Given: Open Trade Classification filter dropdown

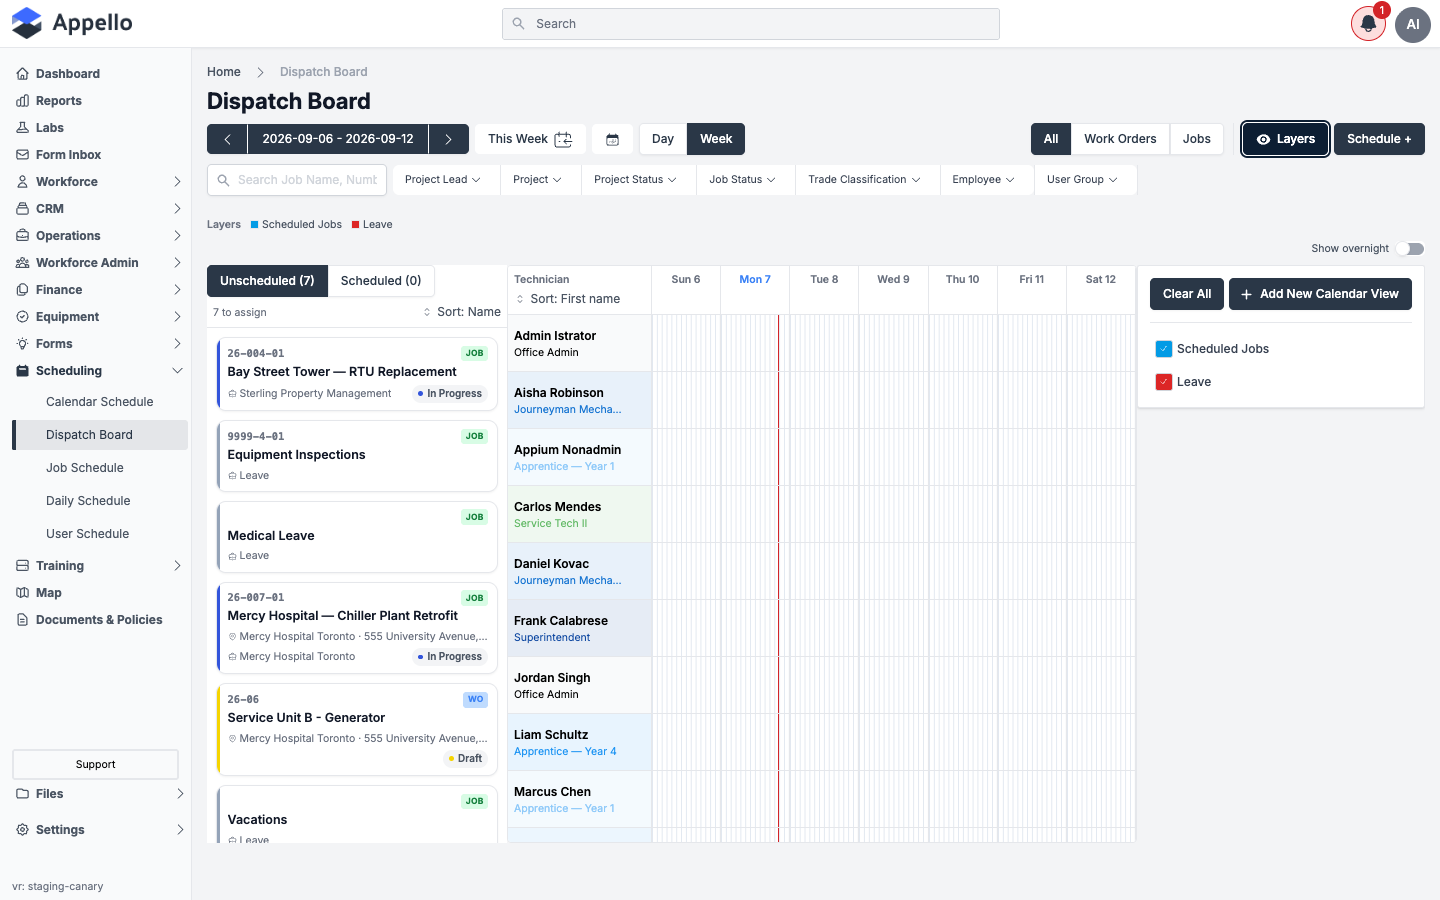Looking at the screenshot, I should 864,180.
